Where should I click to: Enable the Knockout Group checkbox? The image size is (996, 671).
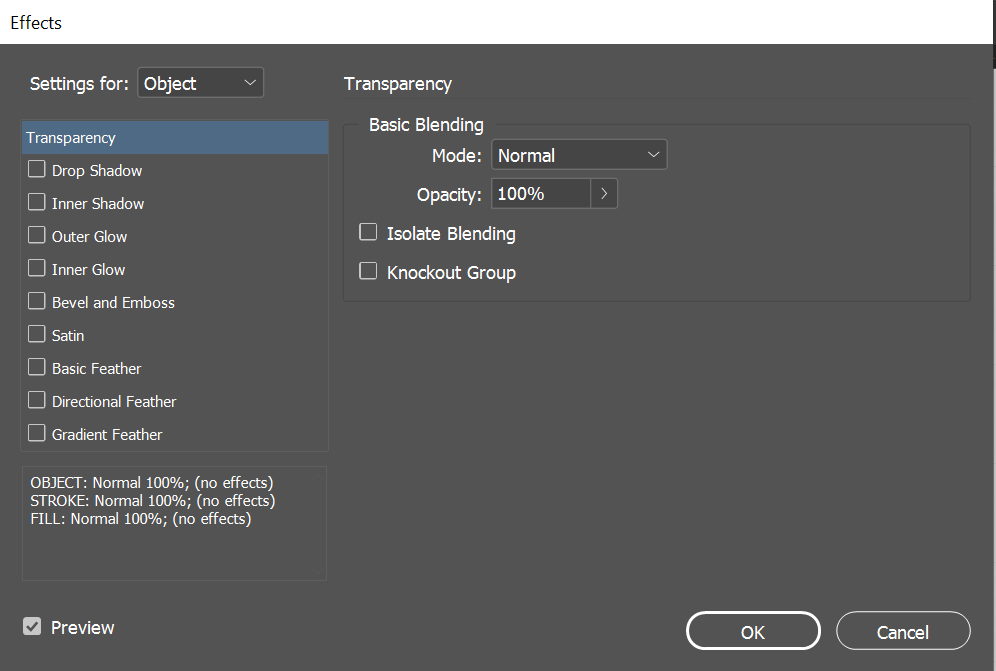pyautogui.click(x=369, y=272)
